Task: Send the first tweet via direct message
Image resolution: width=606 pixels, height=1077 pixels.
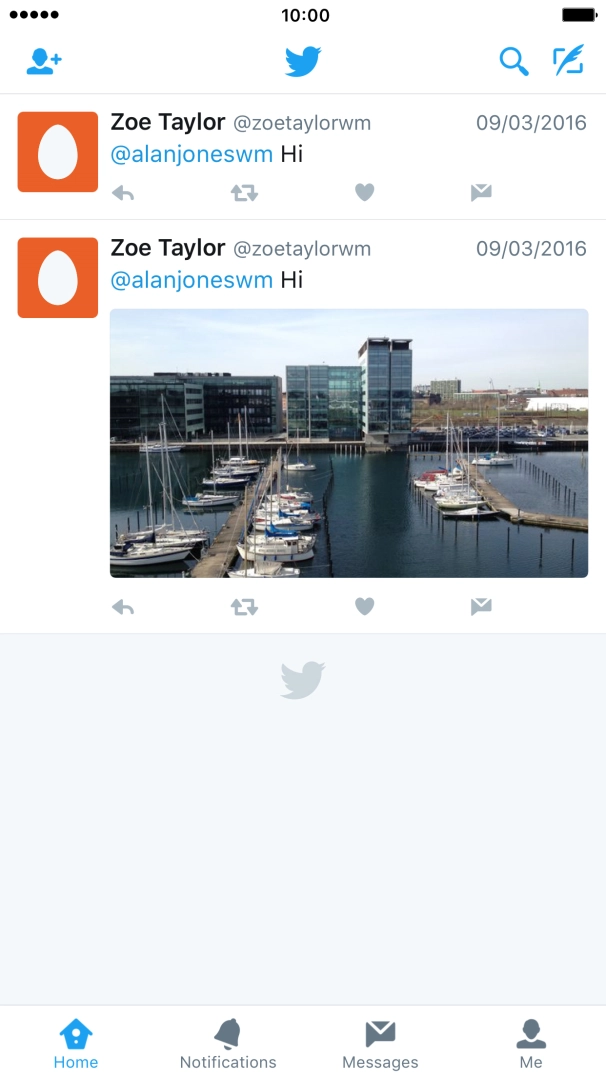Action: tap(480, 191)
